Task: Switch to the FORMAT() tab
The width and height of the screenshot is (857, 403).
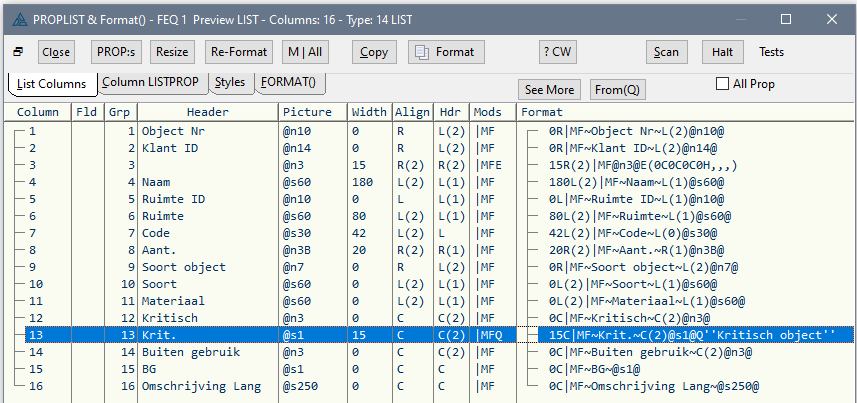Action: tap(288, 82)
